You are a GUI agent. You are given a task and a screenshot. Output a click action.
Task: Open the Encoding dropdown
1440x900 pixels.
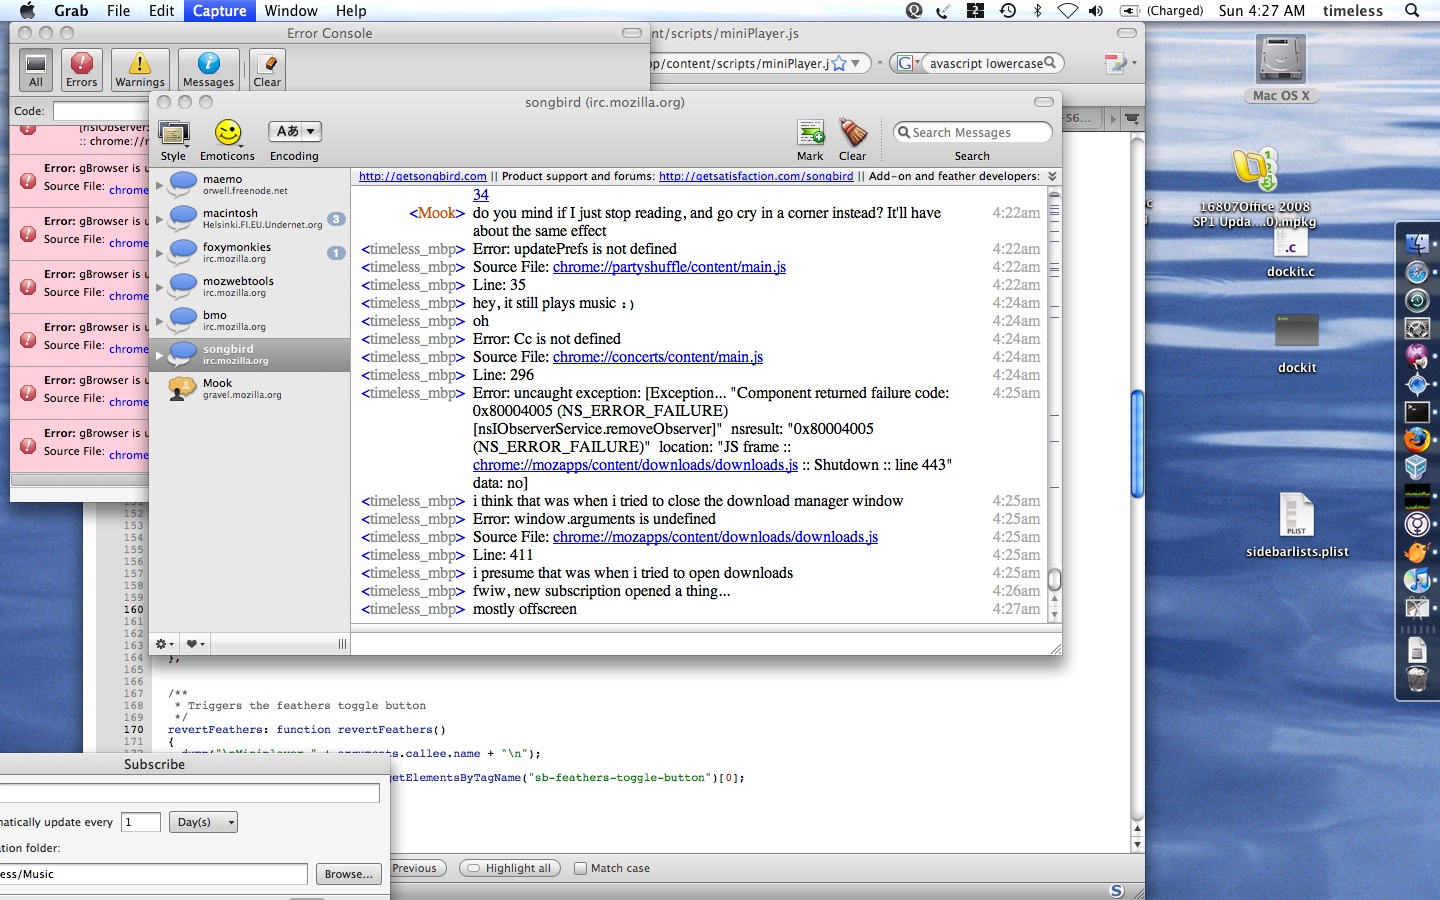pyautogui.click(x=294, y=131)
